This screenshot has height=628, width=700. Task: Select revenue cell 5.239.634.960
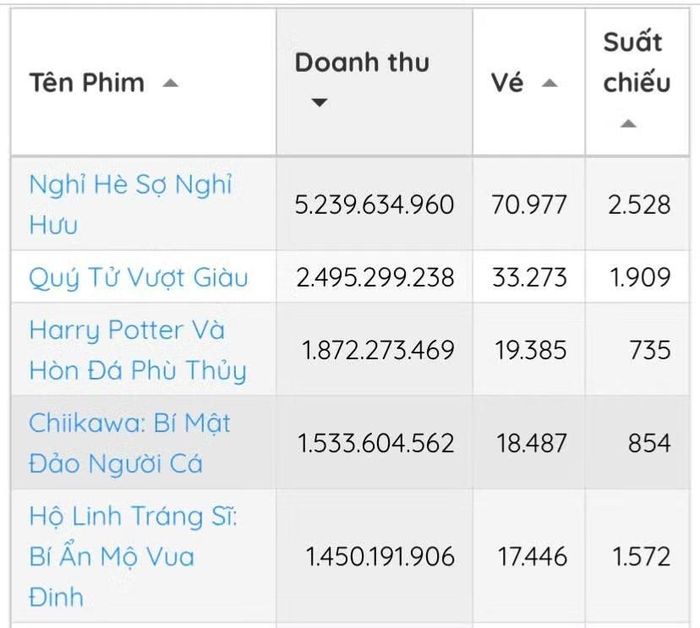tap(374, 205)
